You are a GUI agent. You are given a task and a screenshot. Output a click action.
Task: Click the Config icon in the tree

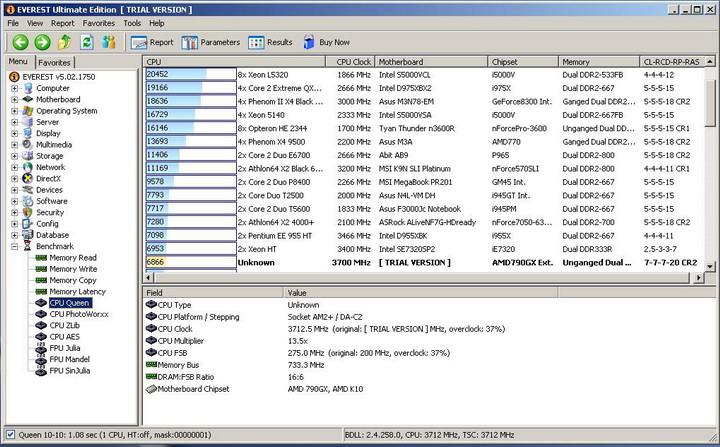point(28,224)
